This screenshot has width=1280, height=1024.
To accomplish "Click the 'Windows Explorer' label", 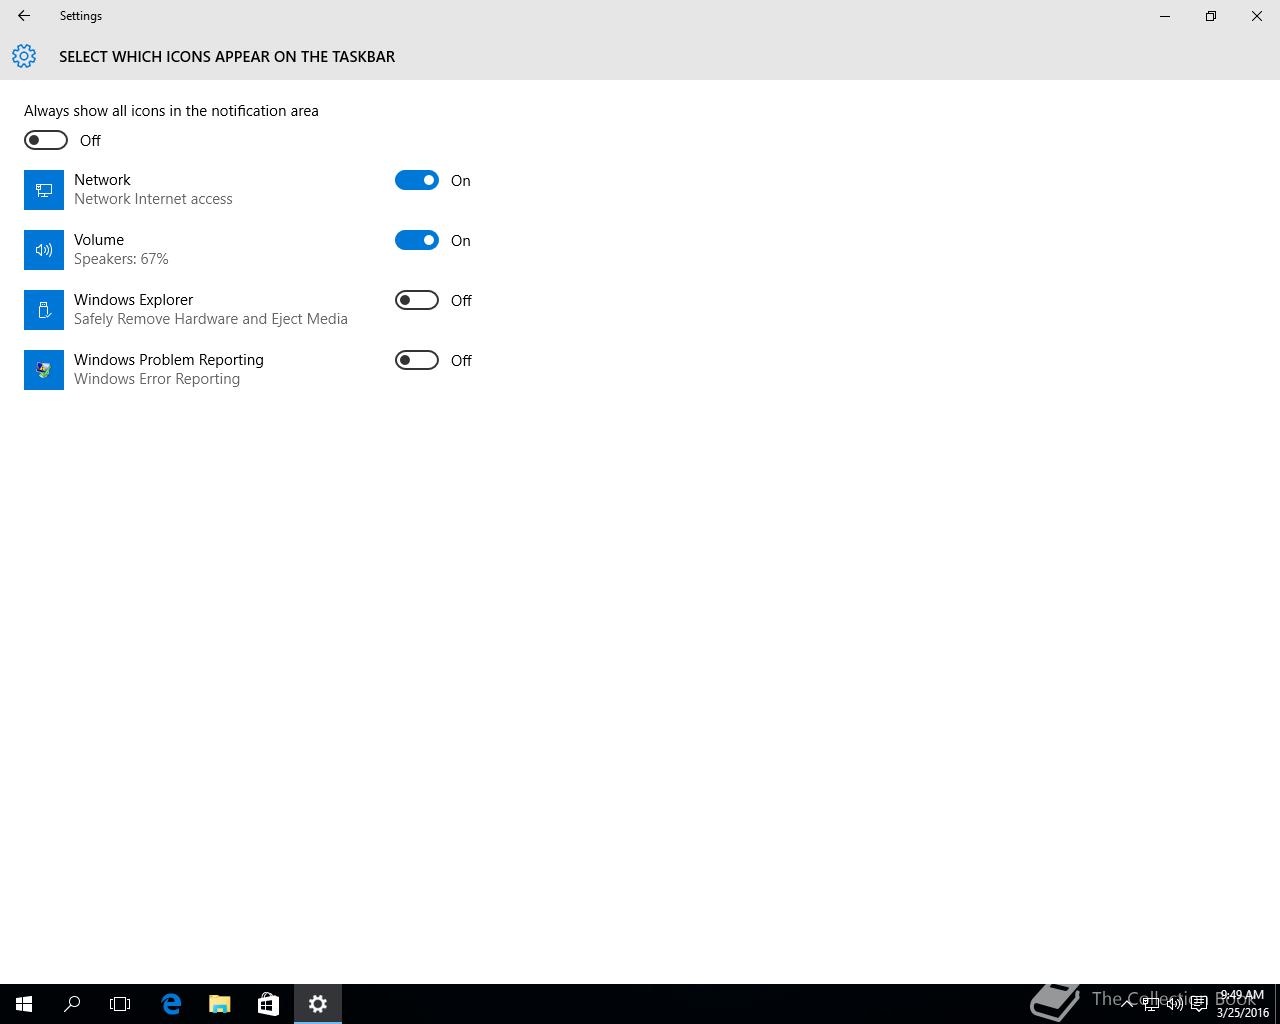I will (133, 300).
